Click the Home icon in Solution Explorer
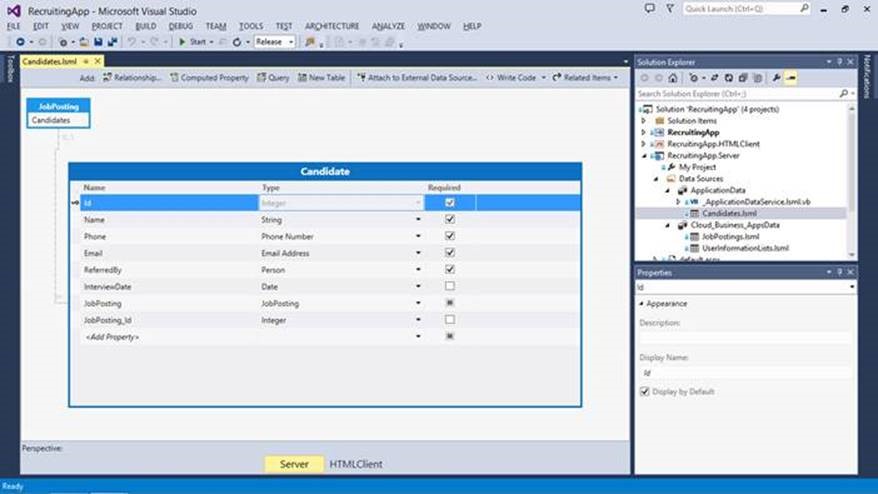Screen dimensions: 878x494 pyautogui.click(x=673, y=78)
